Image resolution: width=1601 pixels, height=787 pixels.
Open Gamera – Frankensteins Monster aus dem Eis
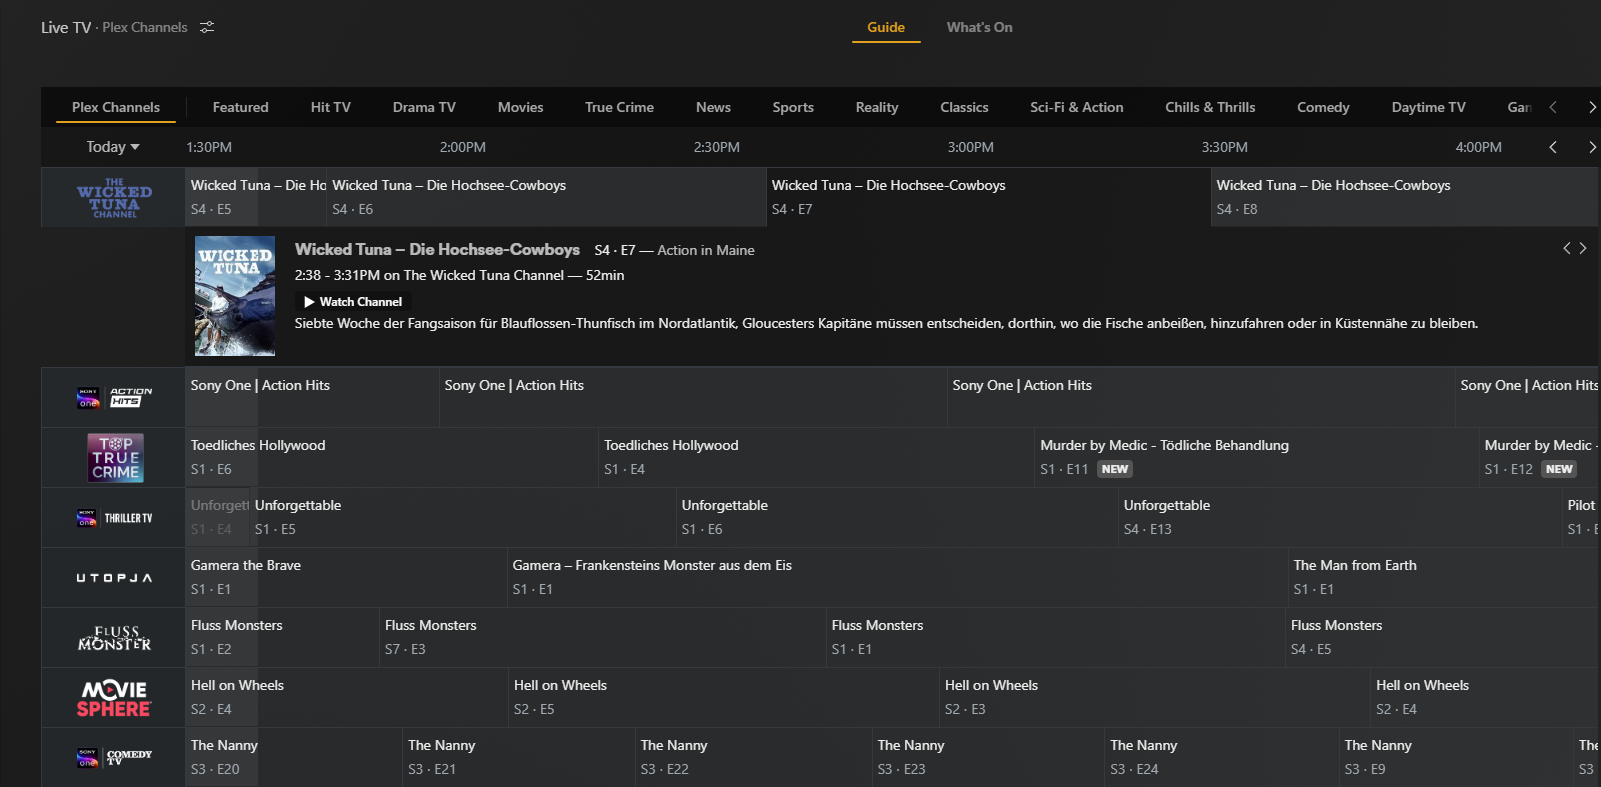click(x=897, y=577)
